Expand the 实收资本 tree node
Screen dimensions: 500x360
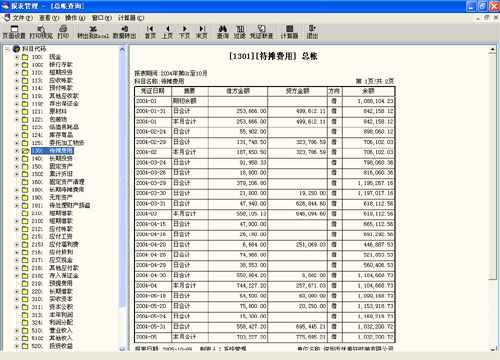click(x=16, y=299)
